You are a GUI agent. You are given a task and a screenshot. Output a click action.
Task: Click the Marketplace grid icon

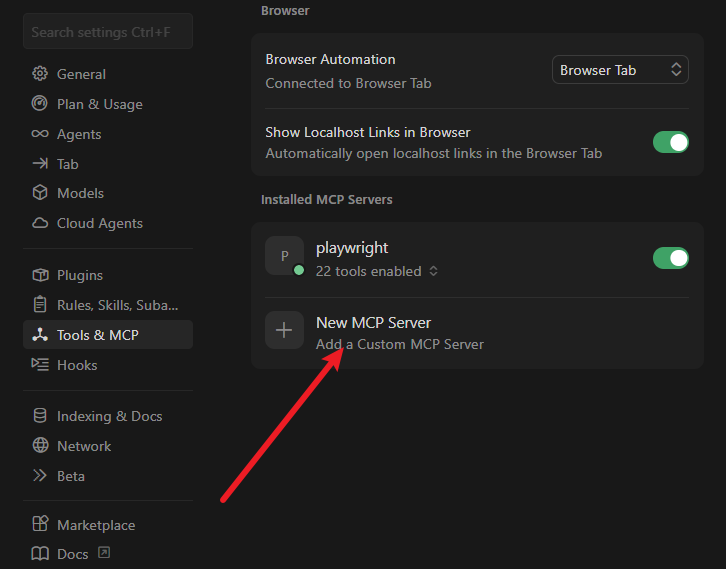[x=40, y=524]
